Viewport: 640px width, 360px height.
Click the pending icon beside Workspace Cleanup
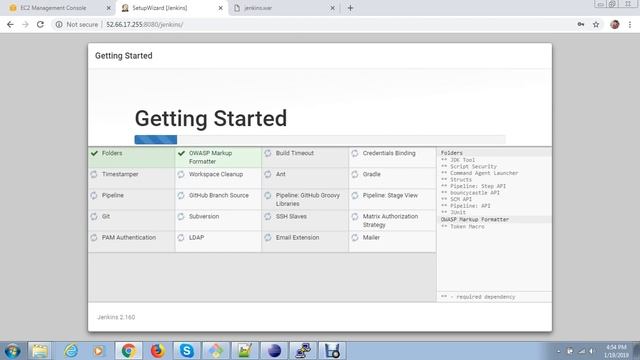coord(181,174)
